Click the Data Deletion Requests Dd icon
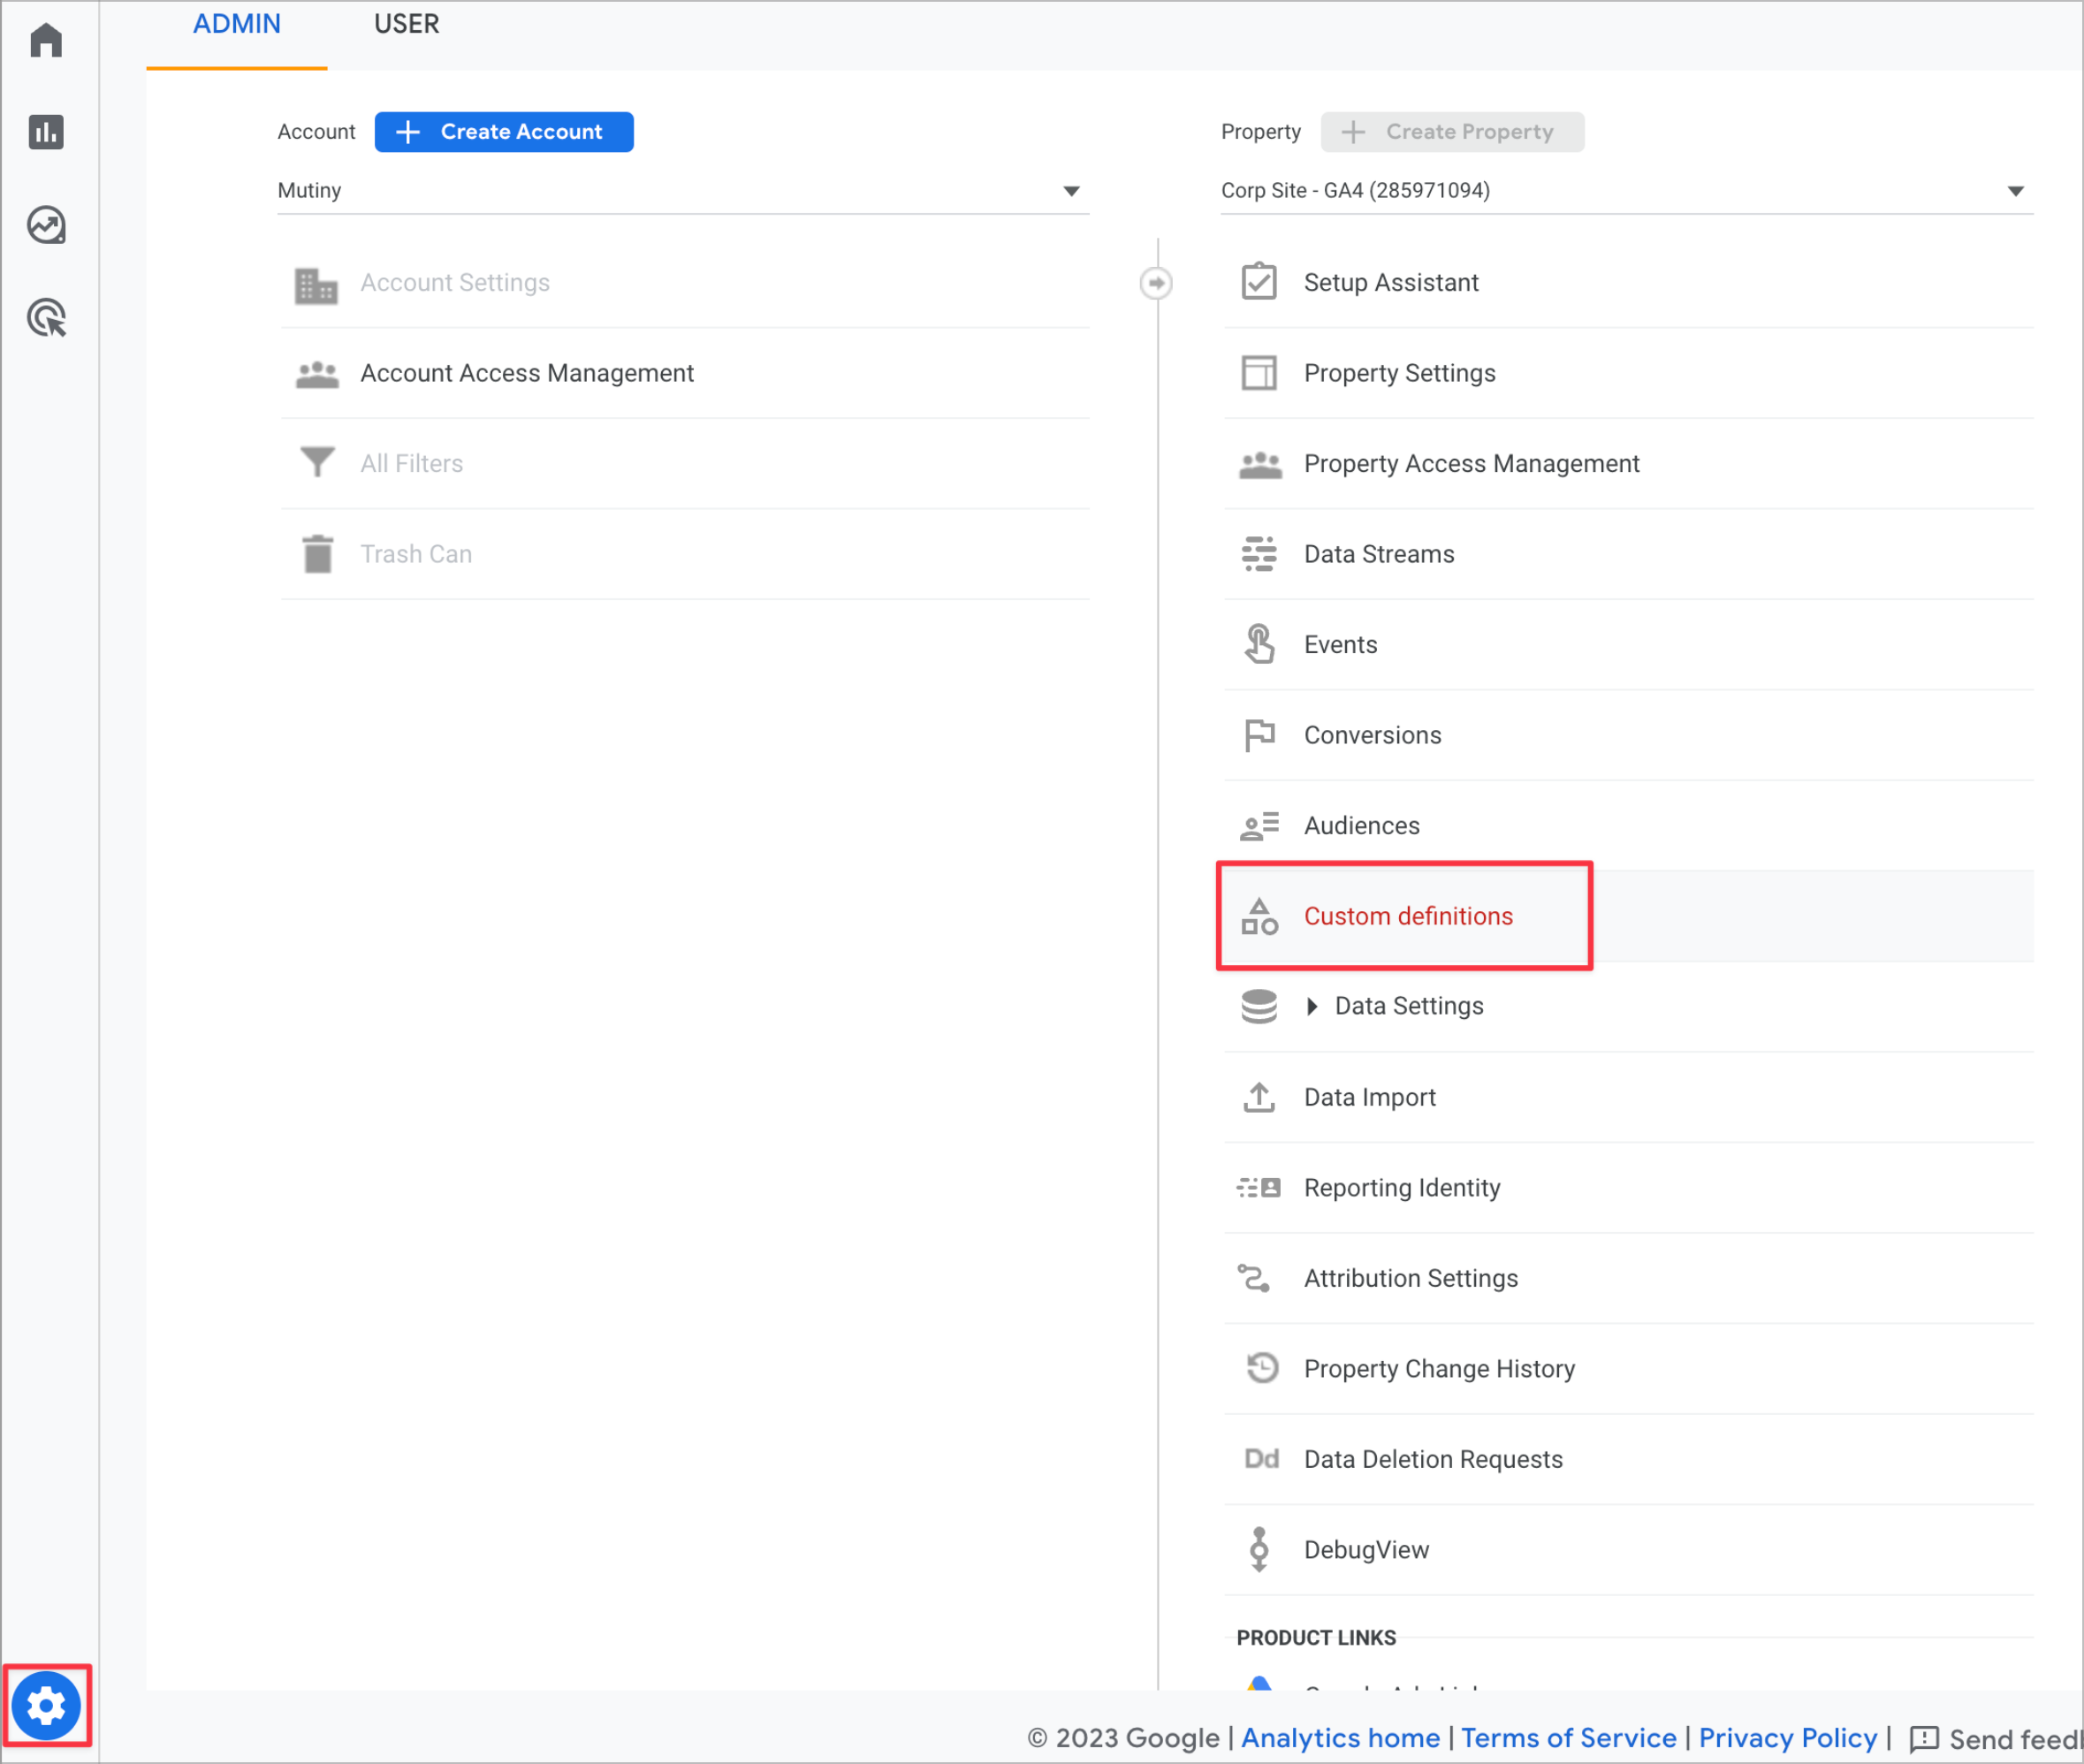 (1261, 1459)
